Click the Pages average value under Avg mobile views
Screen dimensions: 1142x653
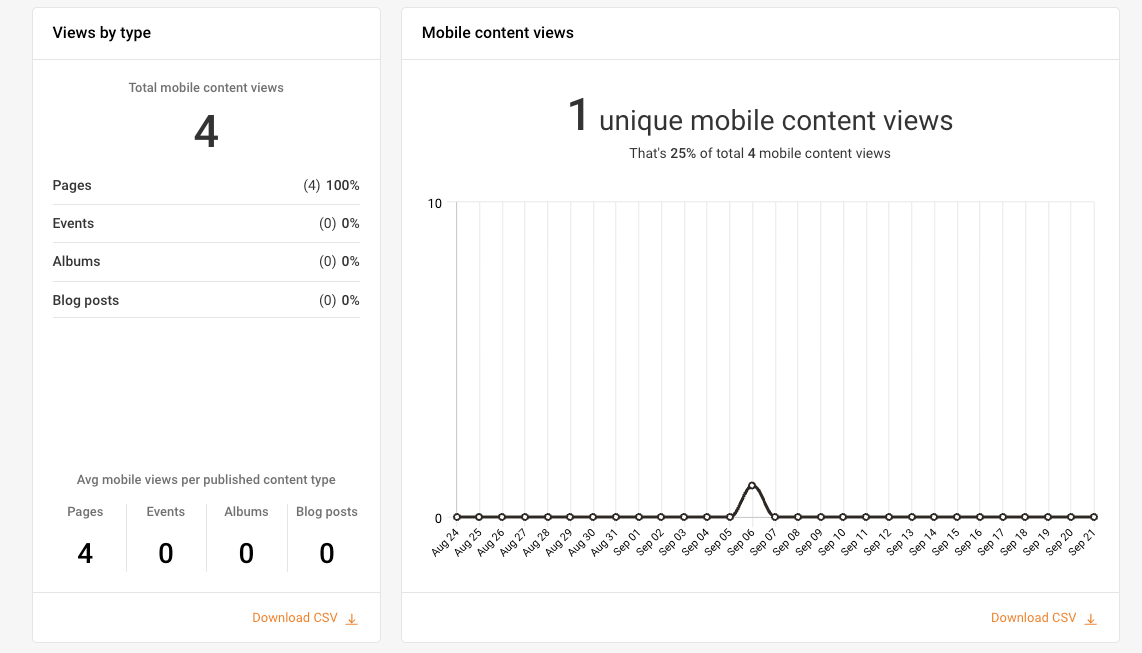tap(85, 552)
